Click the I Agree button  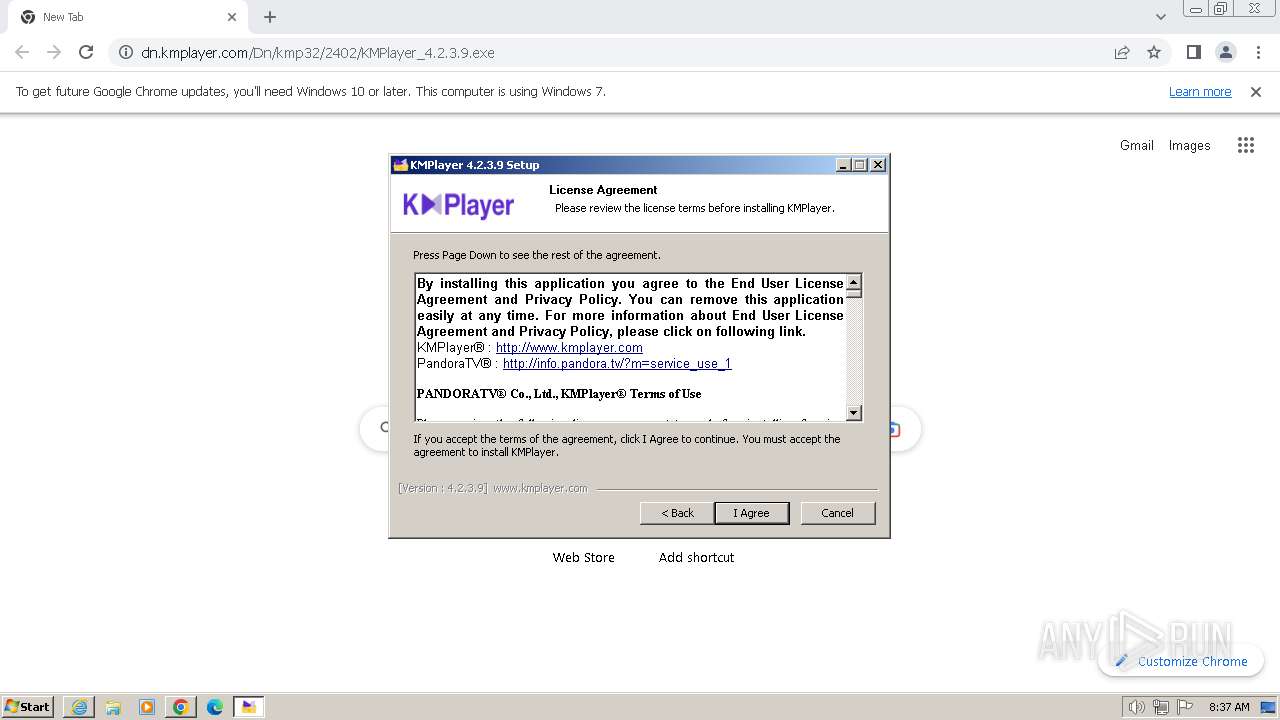point(751,513)
